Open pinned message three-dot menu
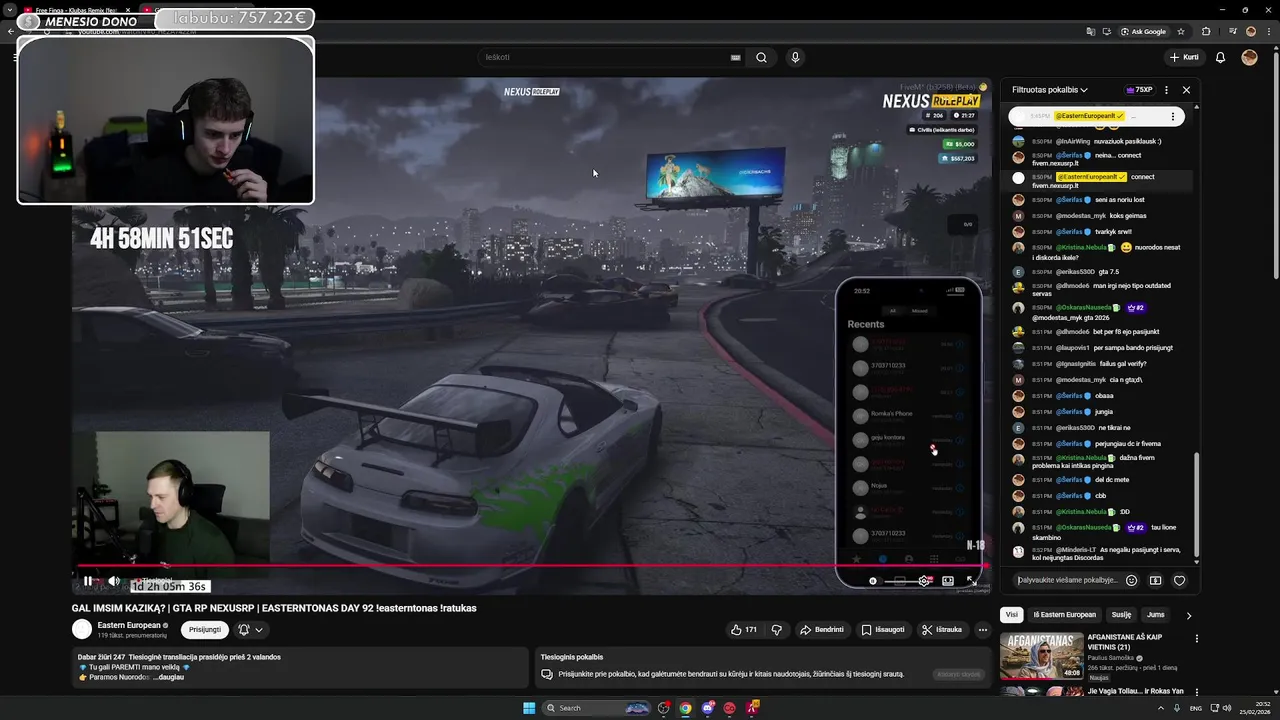This screenshot has height=720, width=1280. coord(1173,116)
